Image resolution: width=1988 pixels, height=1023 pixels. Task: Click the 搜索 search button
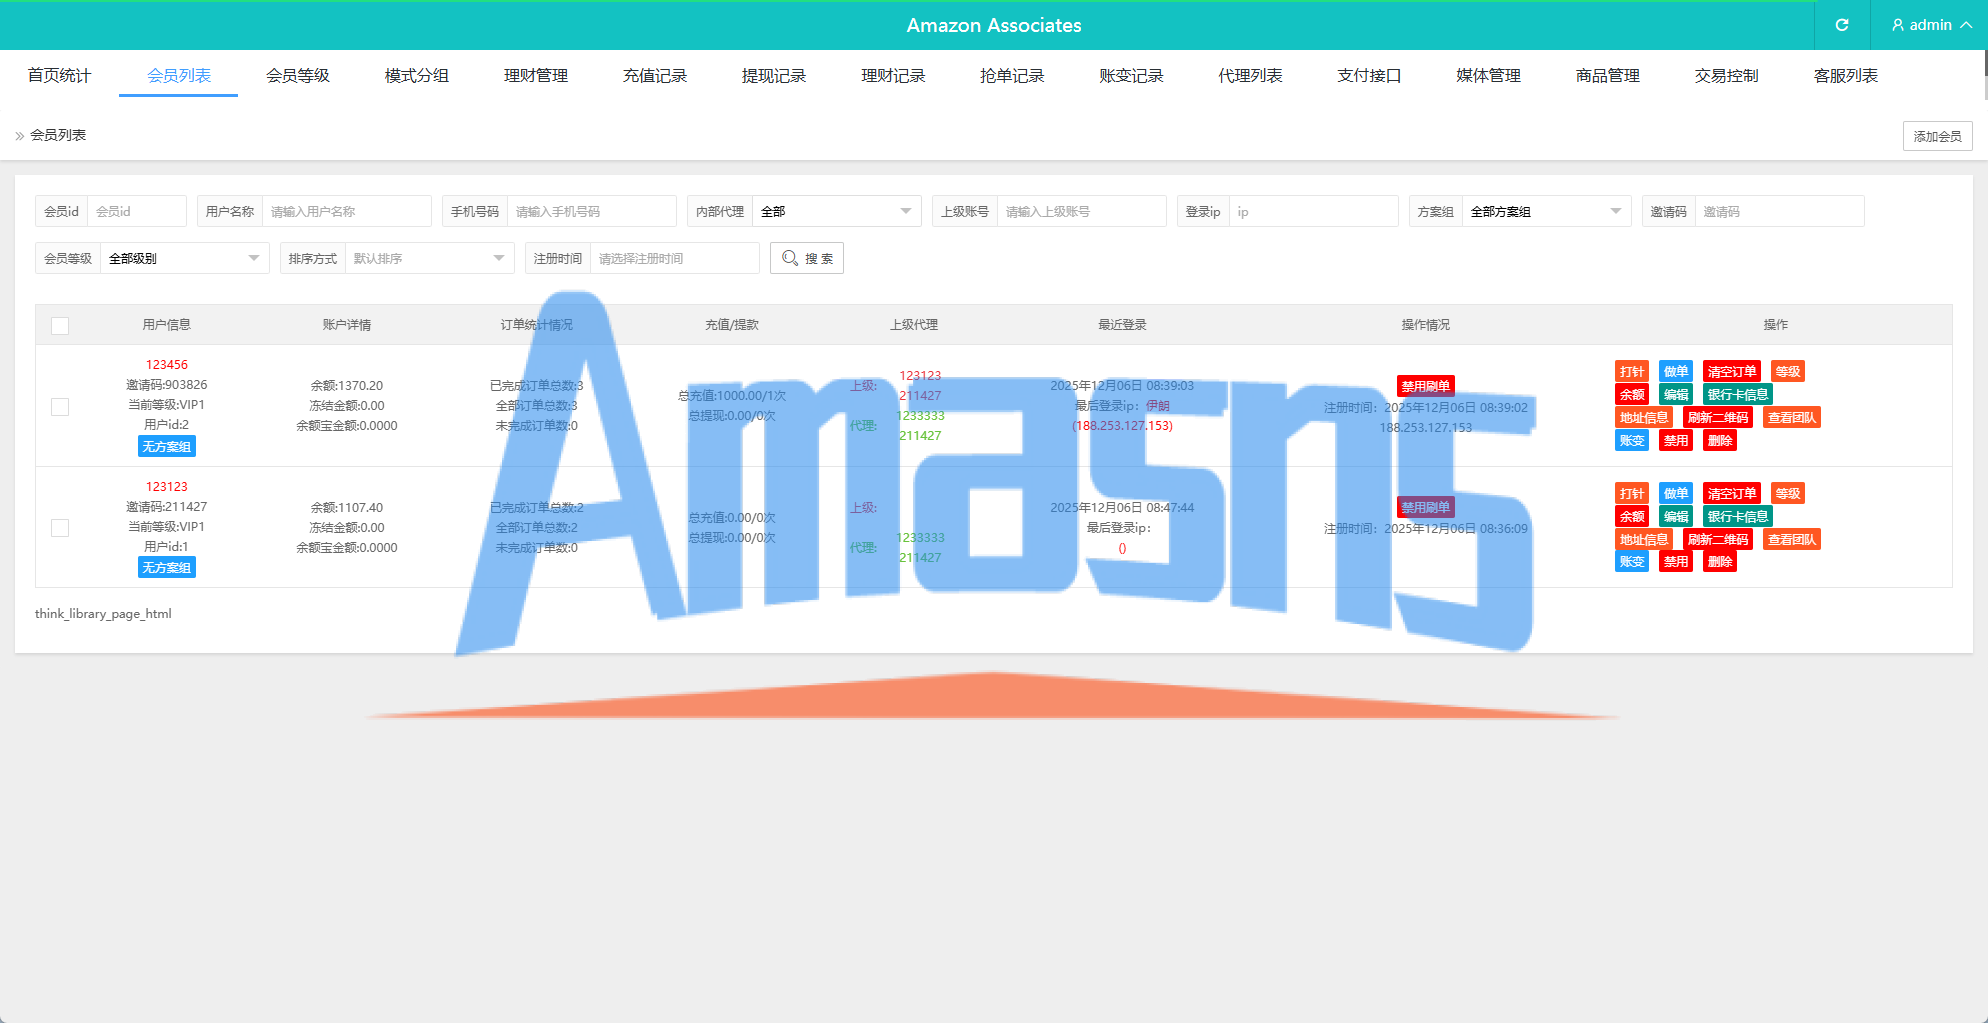coord(807,258)
